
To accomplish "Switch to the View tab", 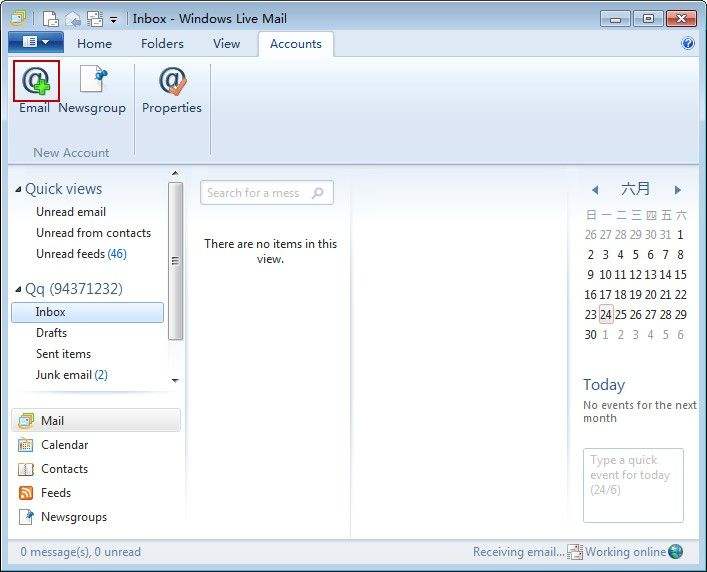I will click(226, 44).
